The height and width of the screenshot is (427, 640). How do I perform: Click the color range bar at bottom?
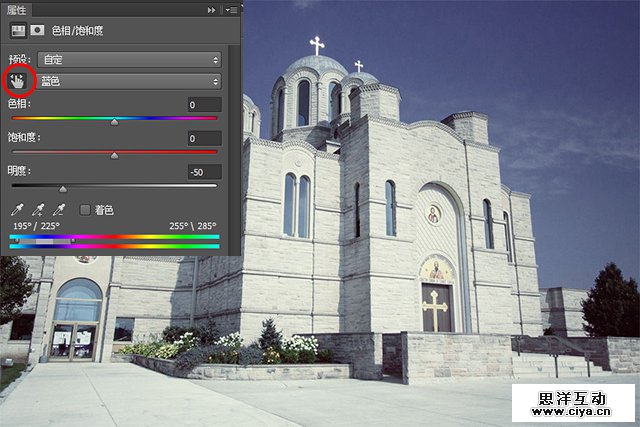[114, 240]
